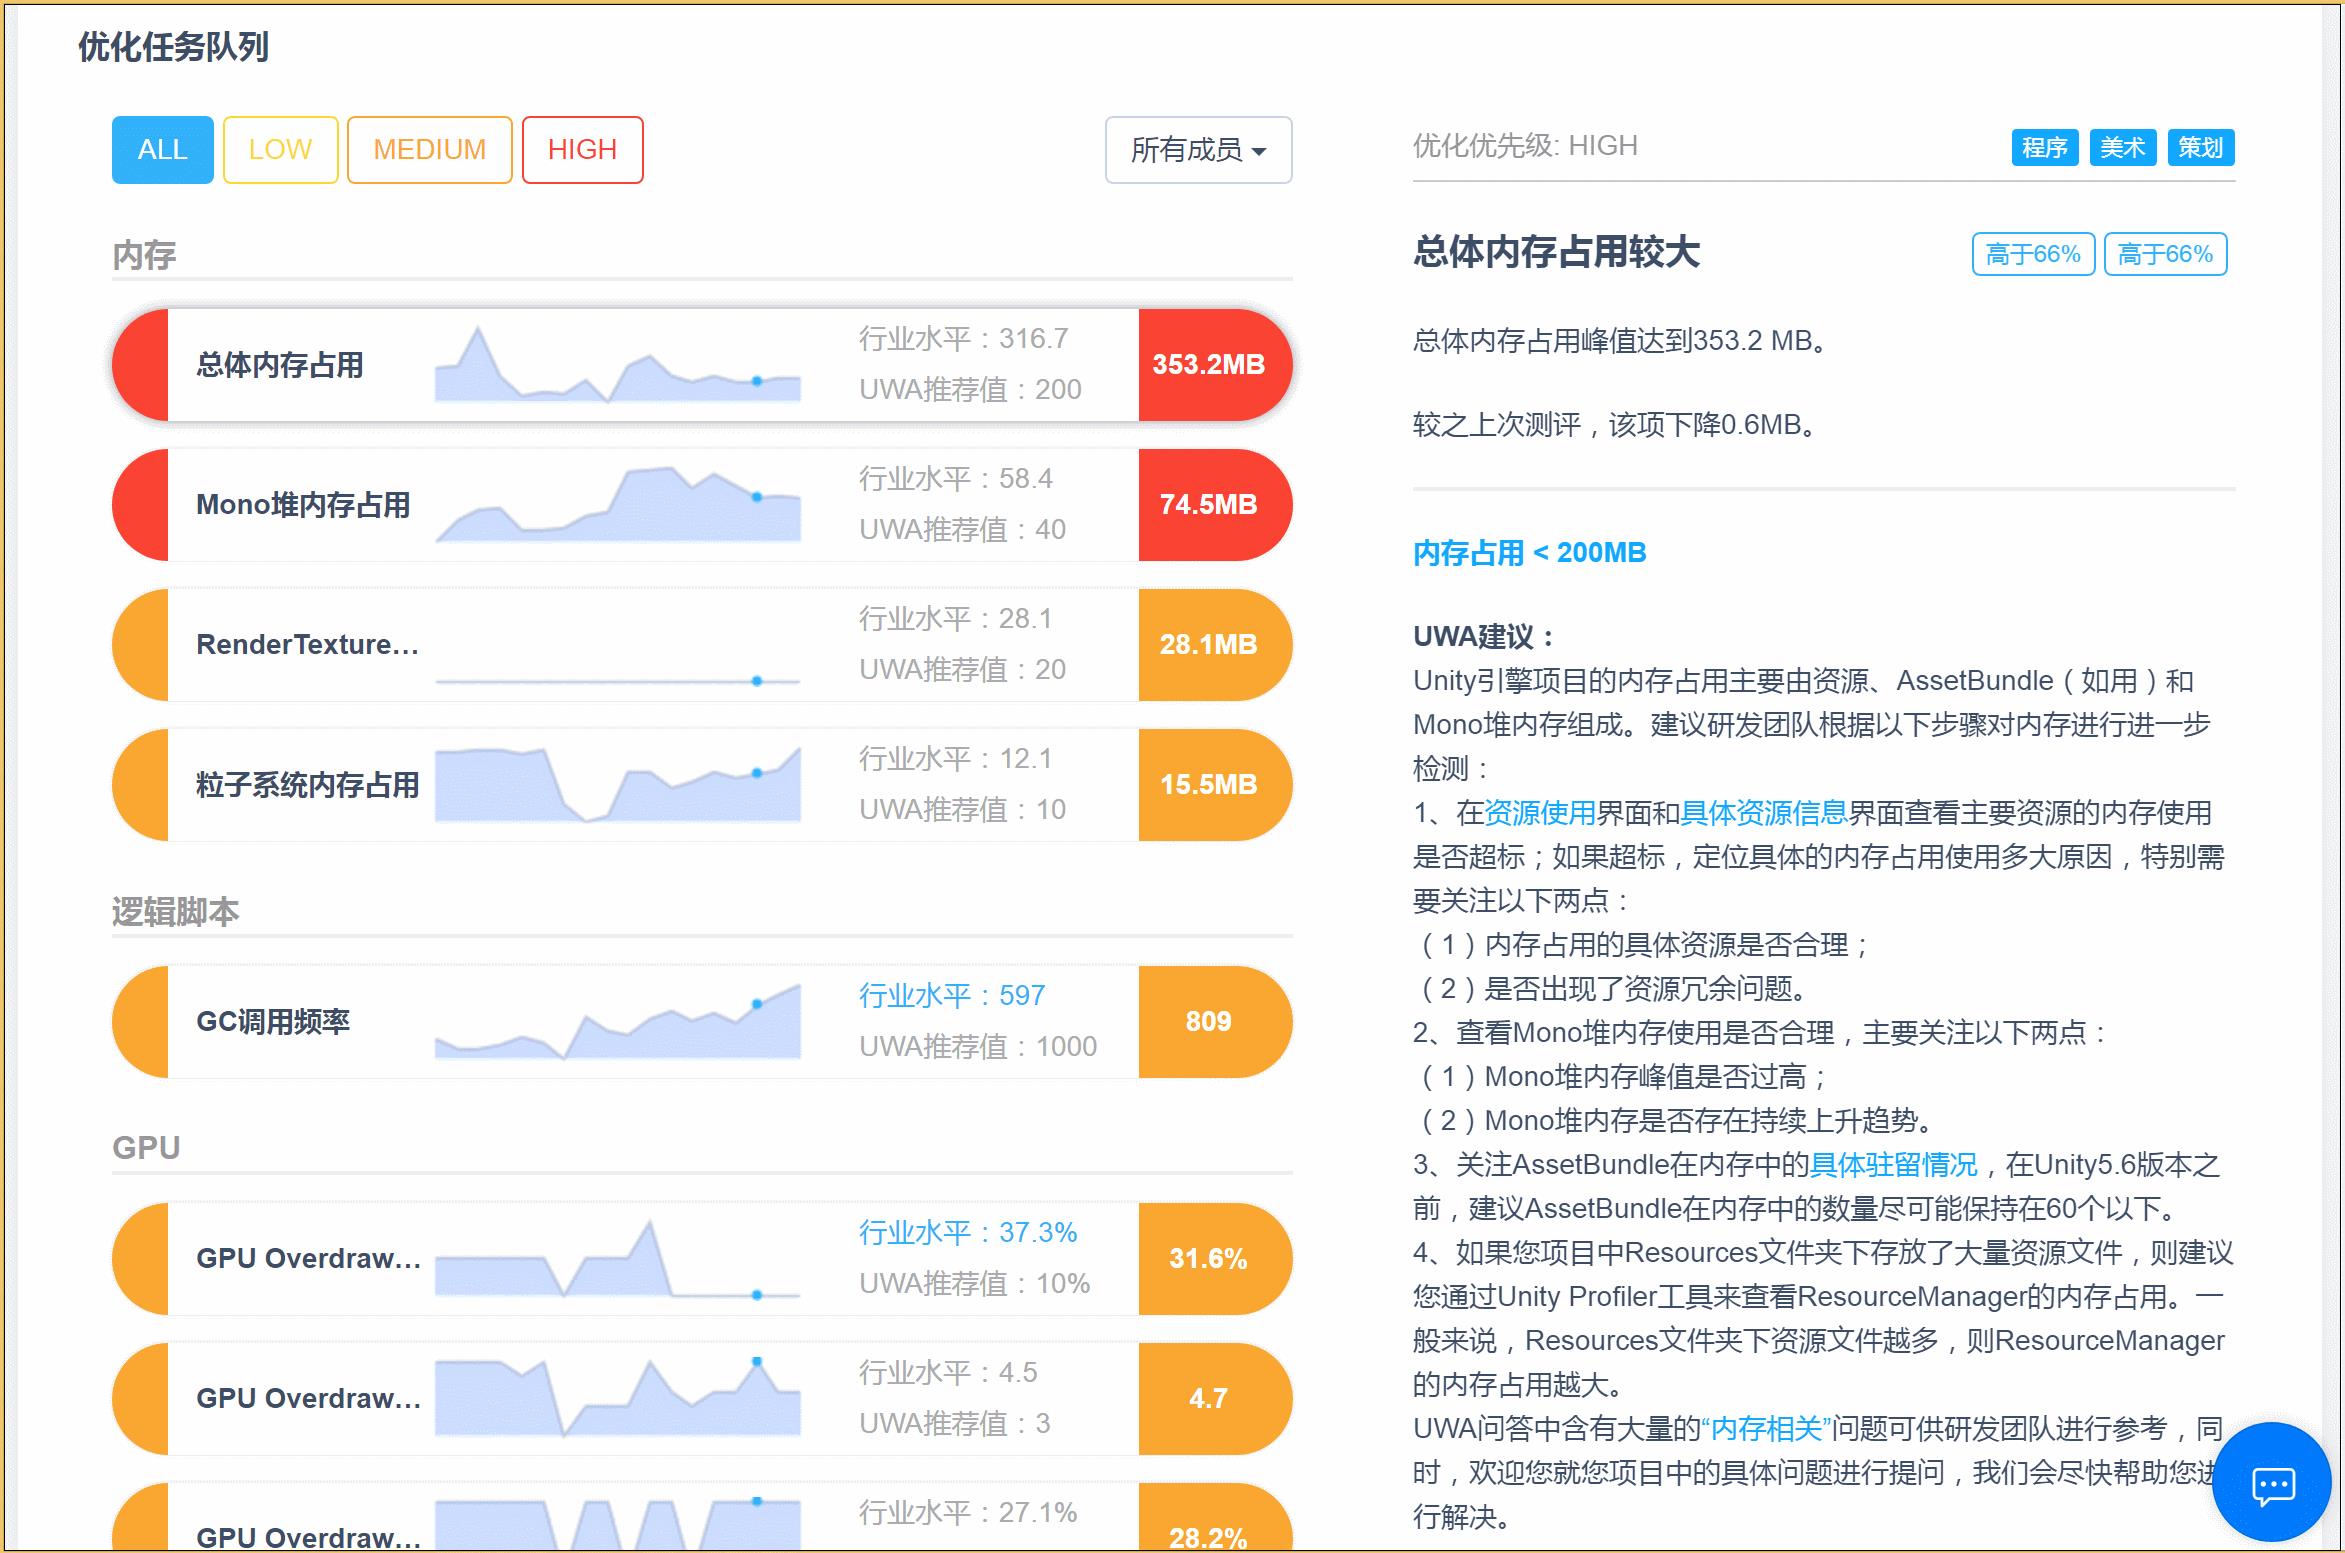Click the 美术 role tag

click(2122, 148)
